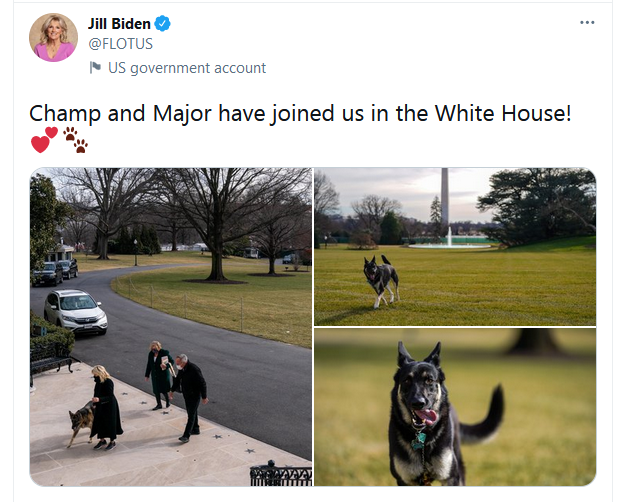This screenshot has height=502, width=620.
Task: Open the Jill Biden display name link
Action: (119, 24)
